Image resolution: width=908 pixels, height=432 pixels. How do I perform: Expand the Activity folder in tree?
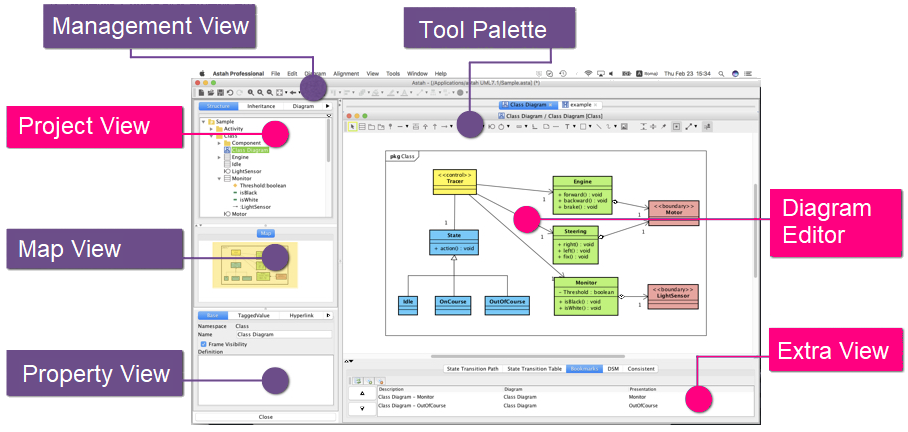211,129
